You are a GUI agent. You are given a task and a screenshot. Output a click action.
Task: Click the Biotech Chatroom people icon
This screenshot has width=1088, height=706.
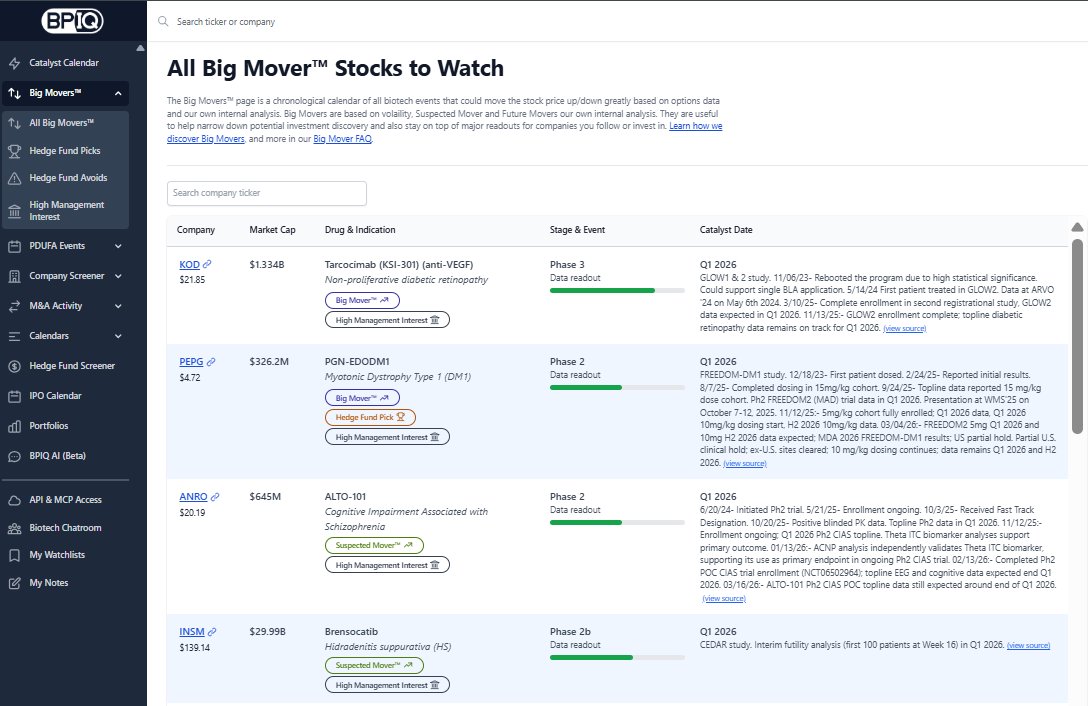[15, 528]
